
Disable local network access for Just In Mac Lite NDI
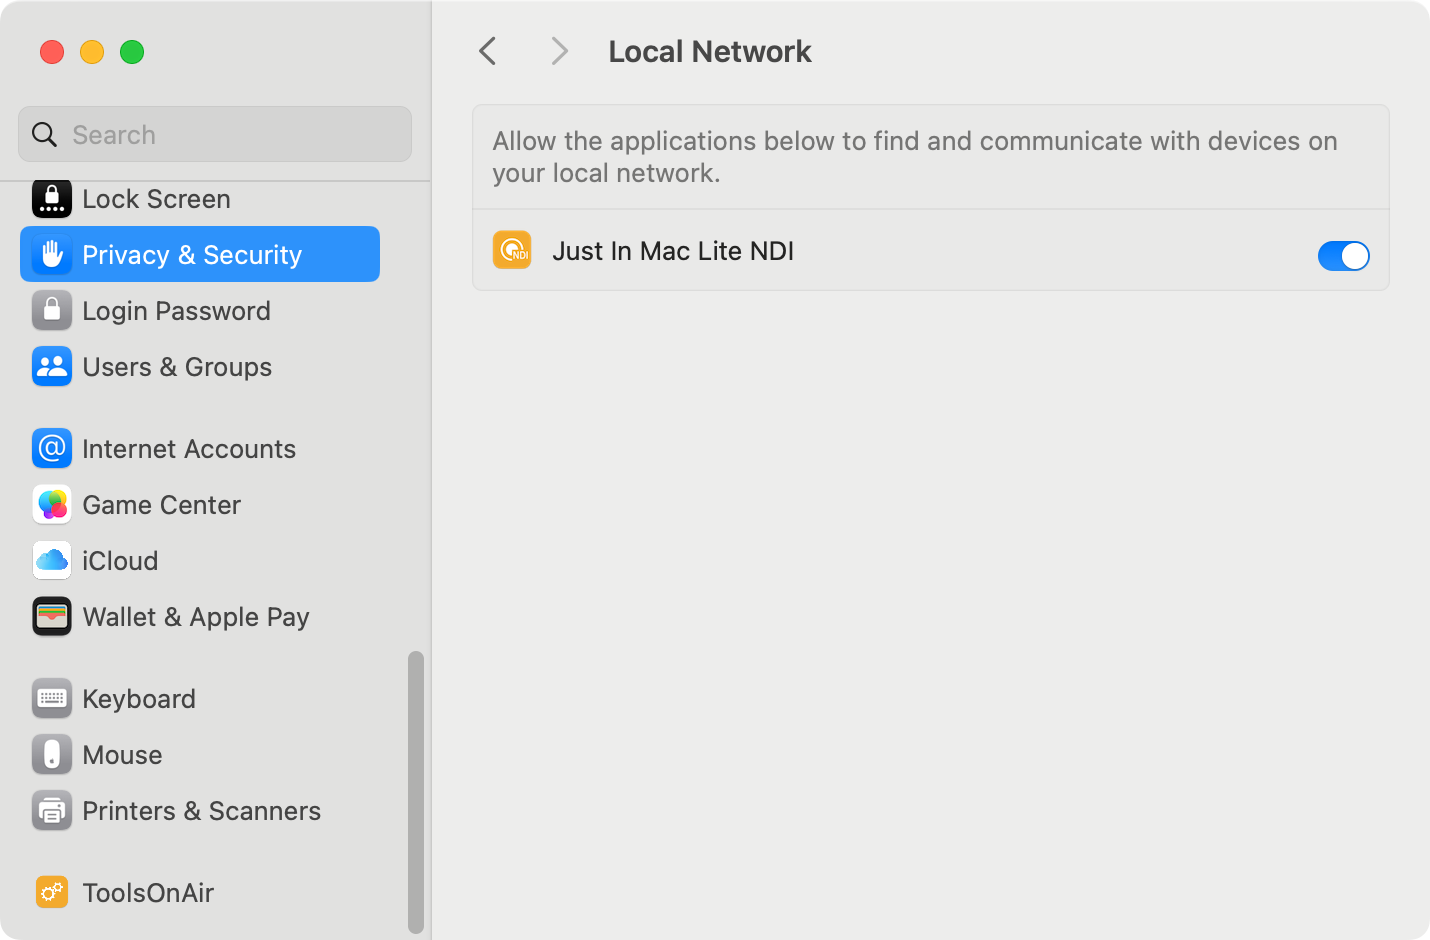pos(1343,256)
